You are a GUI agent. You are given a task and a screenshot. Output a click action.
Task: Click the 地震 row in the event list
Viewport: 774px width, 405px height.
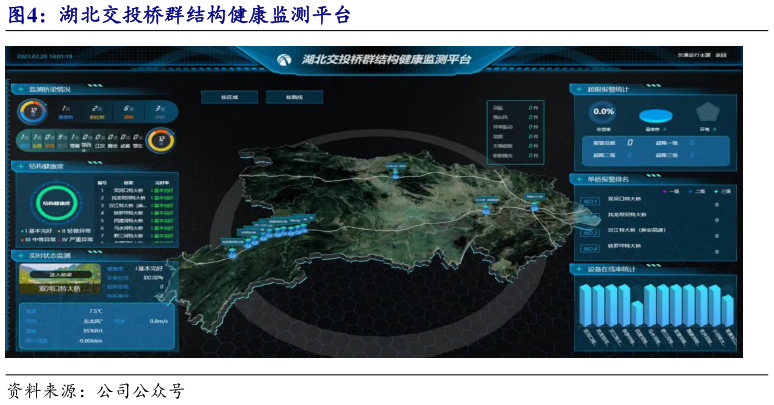(515, 136)
